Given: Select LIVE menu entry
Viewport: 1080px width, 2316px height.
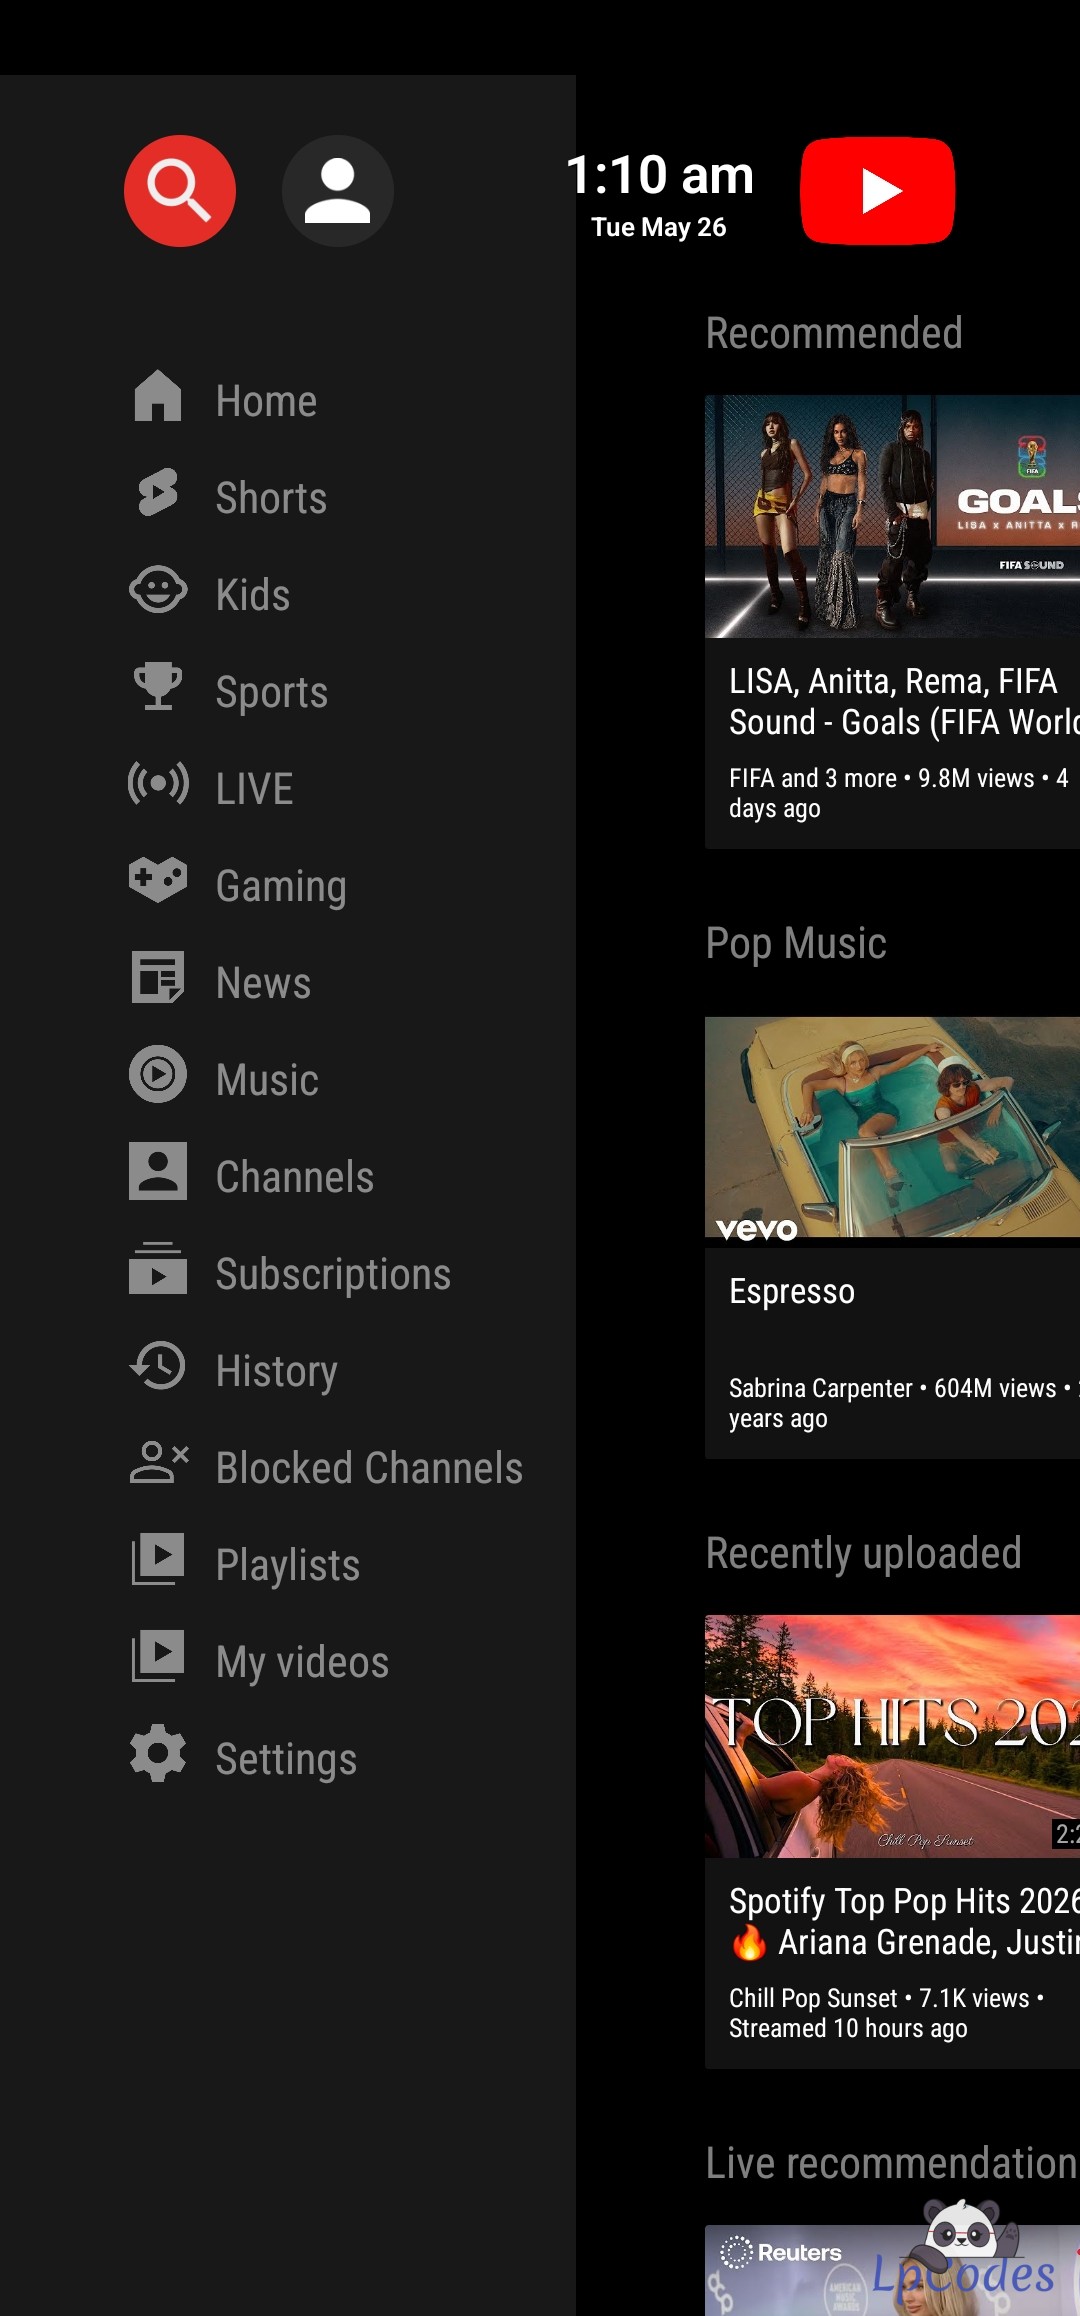Looking at the screenshot, I should click(255, 790).
